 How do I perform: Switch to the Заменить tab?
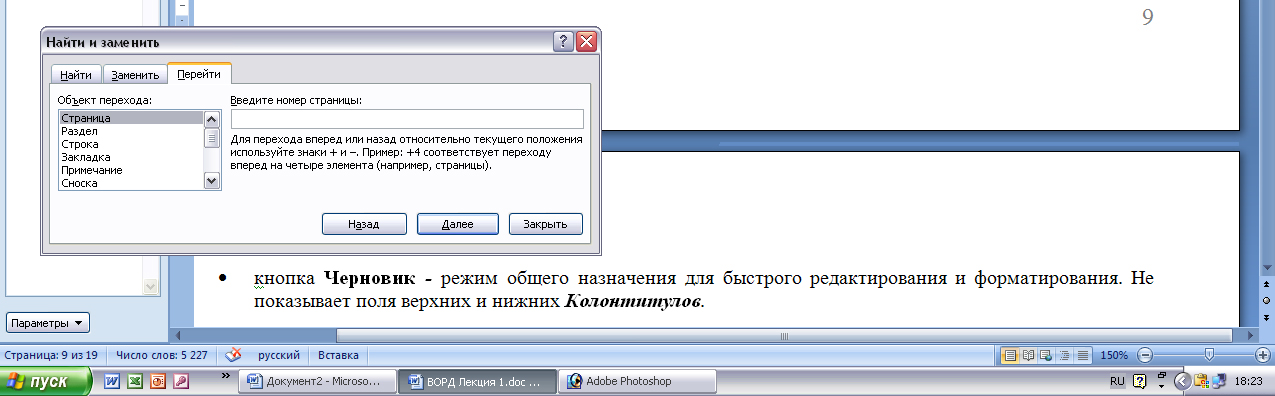tap(135, 75)
